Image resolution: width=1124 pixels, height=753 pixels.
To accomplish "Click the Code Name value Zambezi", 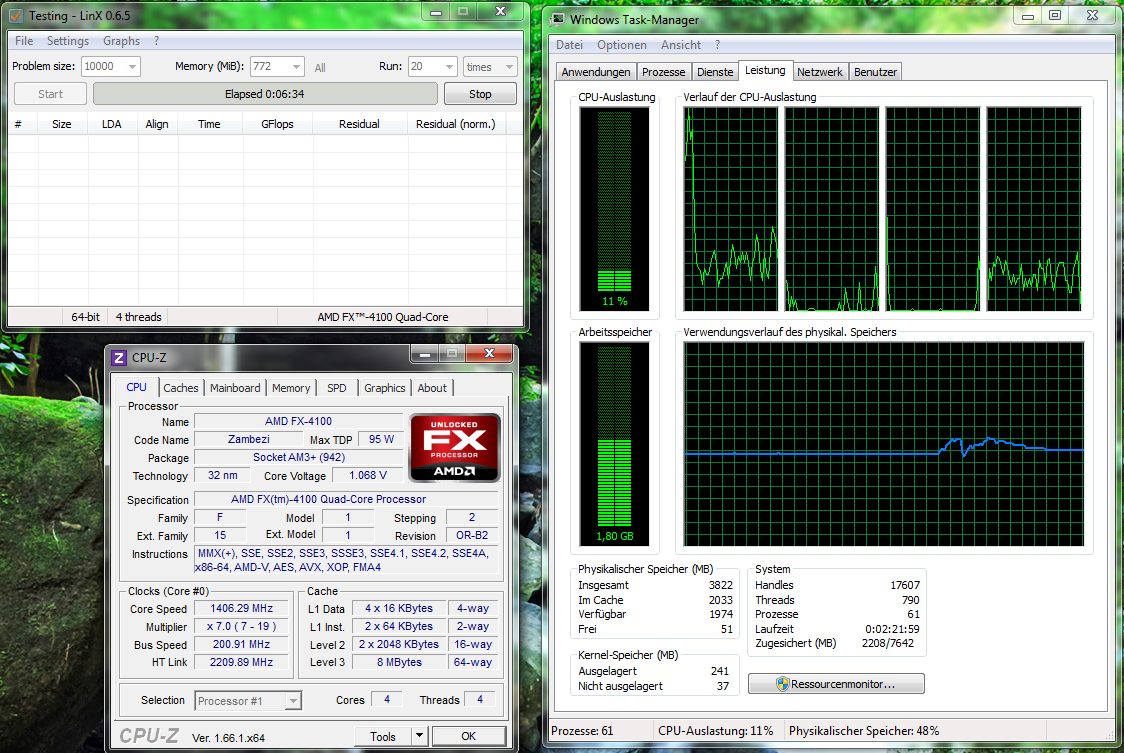I will click(249, 439).
